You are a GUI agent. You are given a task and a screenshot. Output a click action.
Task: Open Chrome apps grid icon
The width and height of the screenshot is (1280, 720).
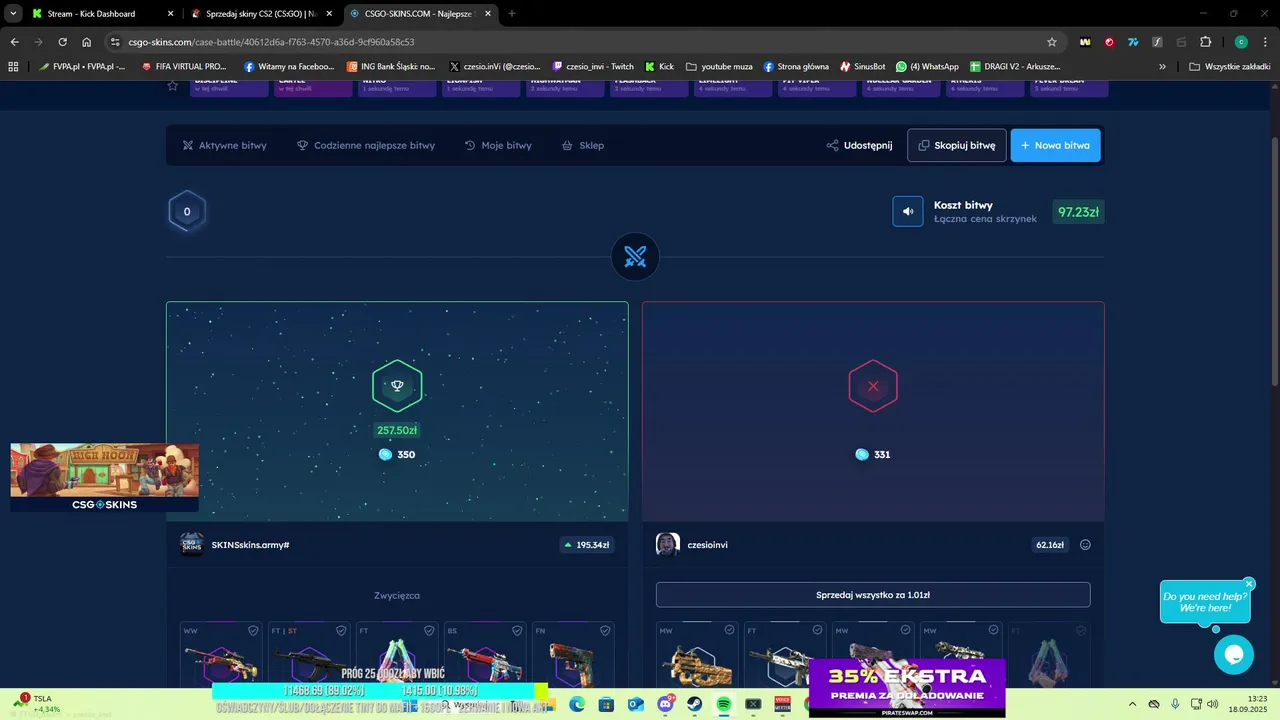click(13, 67)
